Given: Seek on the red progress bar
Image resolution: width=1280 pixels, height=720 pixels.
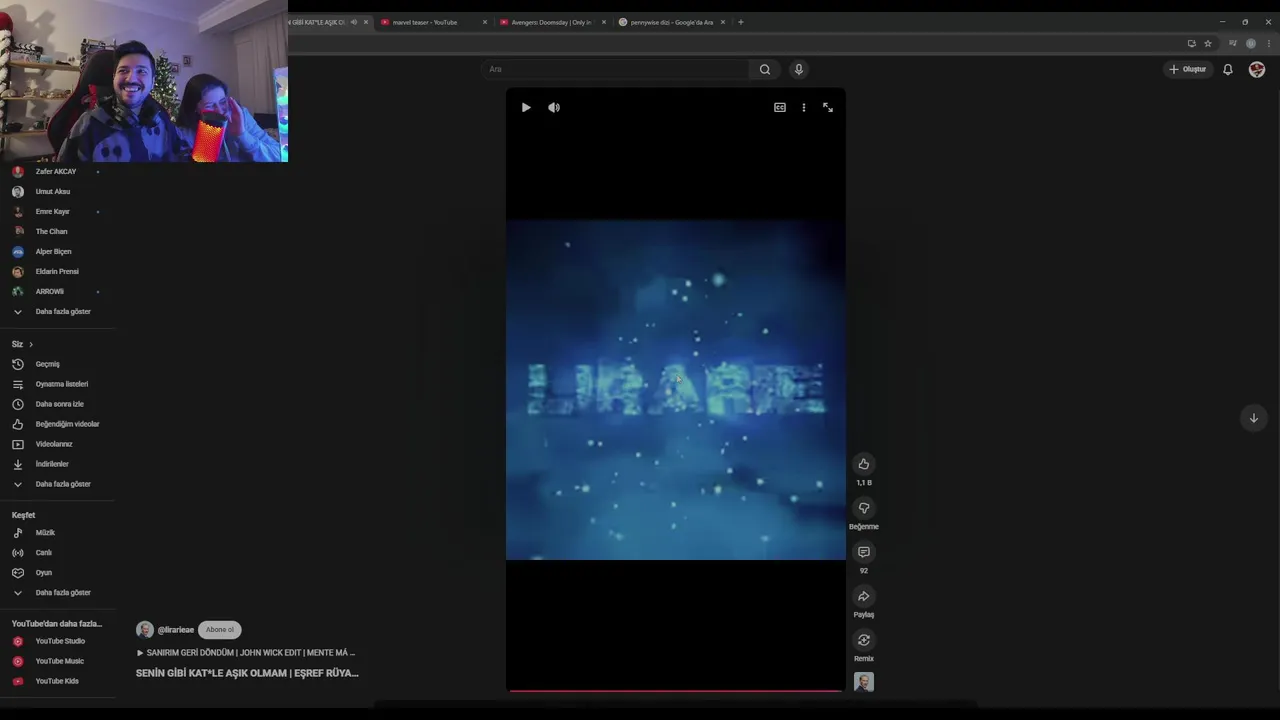Looking at the screenshot, I should [x=676, y=690].
